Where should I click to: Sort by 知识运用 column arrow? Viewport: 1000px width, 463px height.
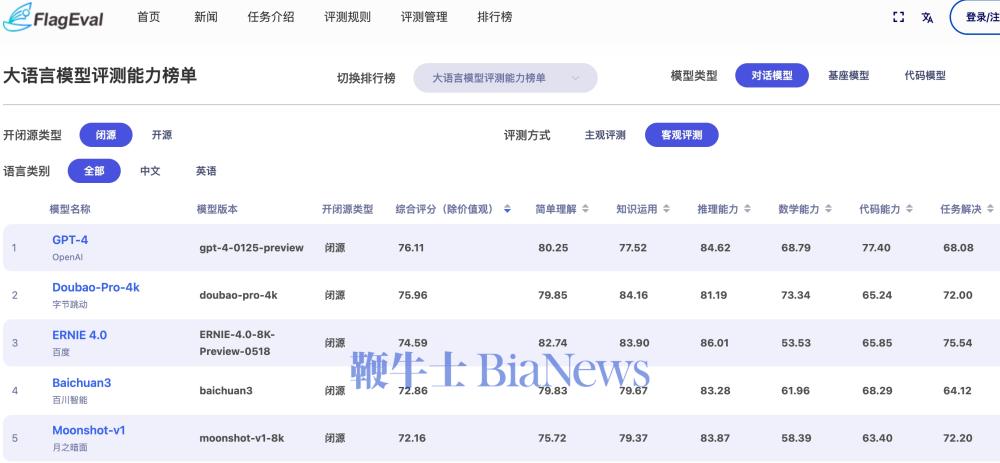tap(666, 209)
